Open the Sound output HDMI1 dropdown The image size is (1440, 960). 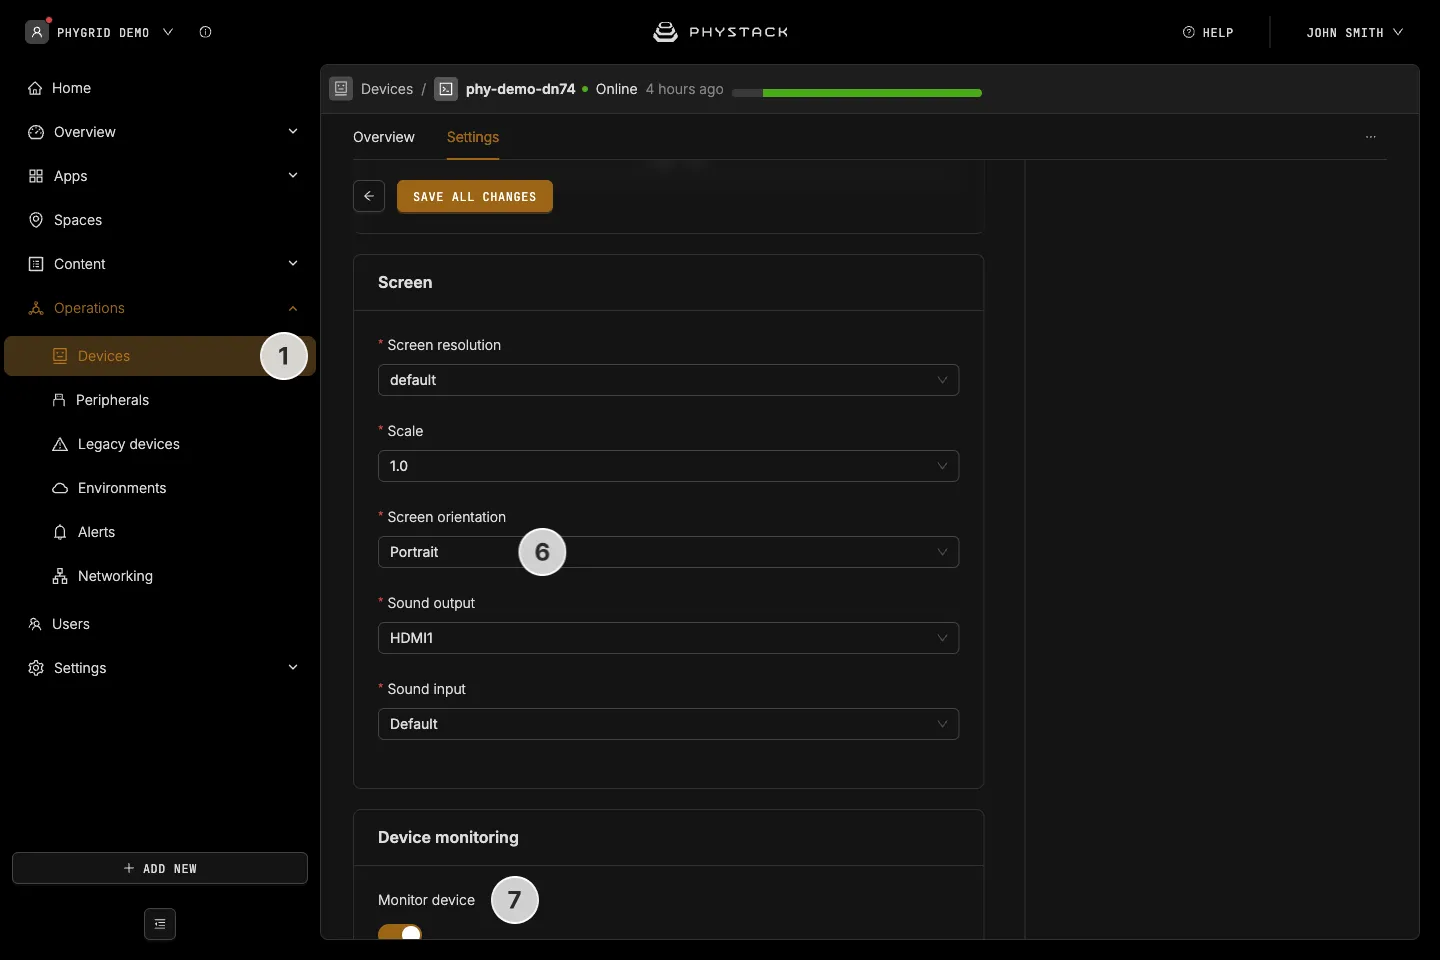[668, 638]
